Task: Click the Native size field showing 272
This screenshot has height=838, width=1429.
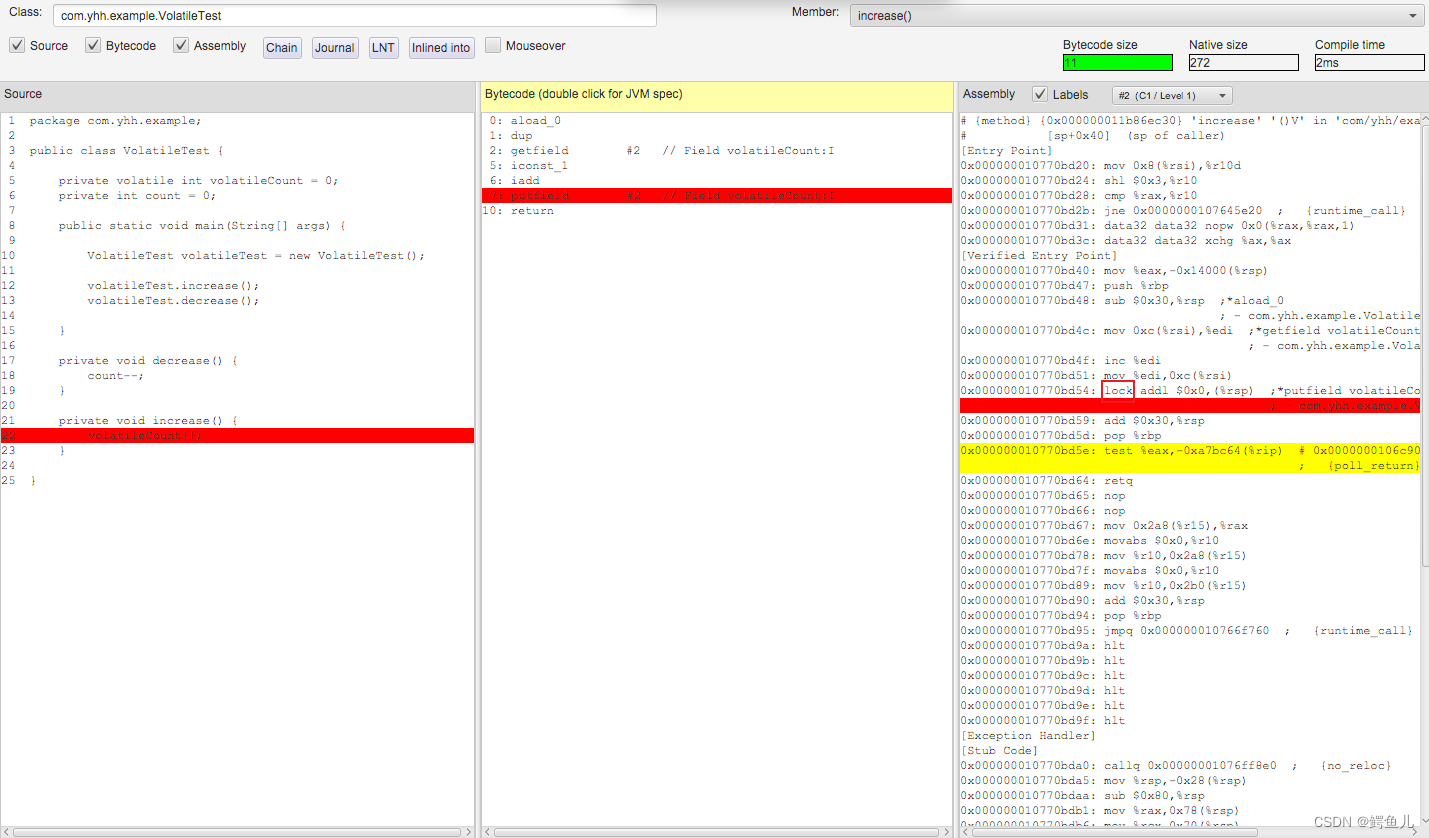Action: tap(1244, 62)
